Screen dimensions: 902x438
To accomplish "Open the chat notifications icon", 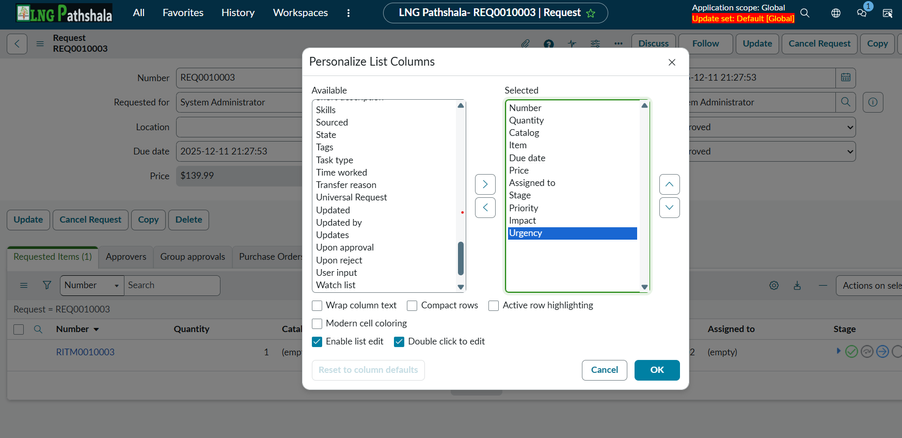I will click(x=862, y=13).
